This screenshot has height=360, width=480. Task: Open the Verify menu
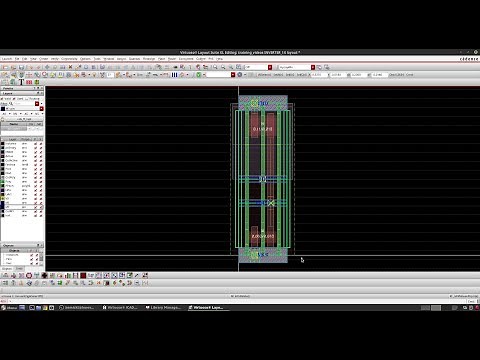click(x=55, y=59)
